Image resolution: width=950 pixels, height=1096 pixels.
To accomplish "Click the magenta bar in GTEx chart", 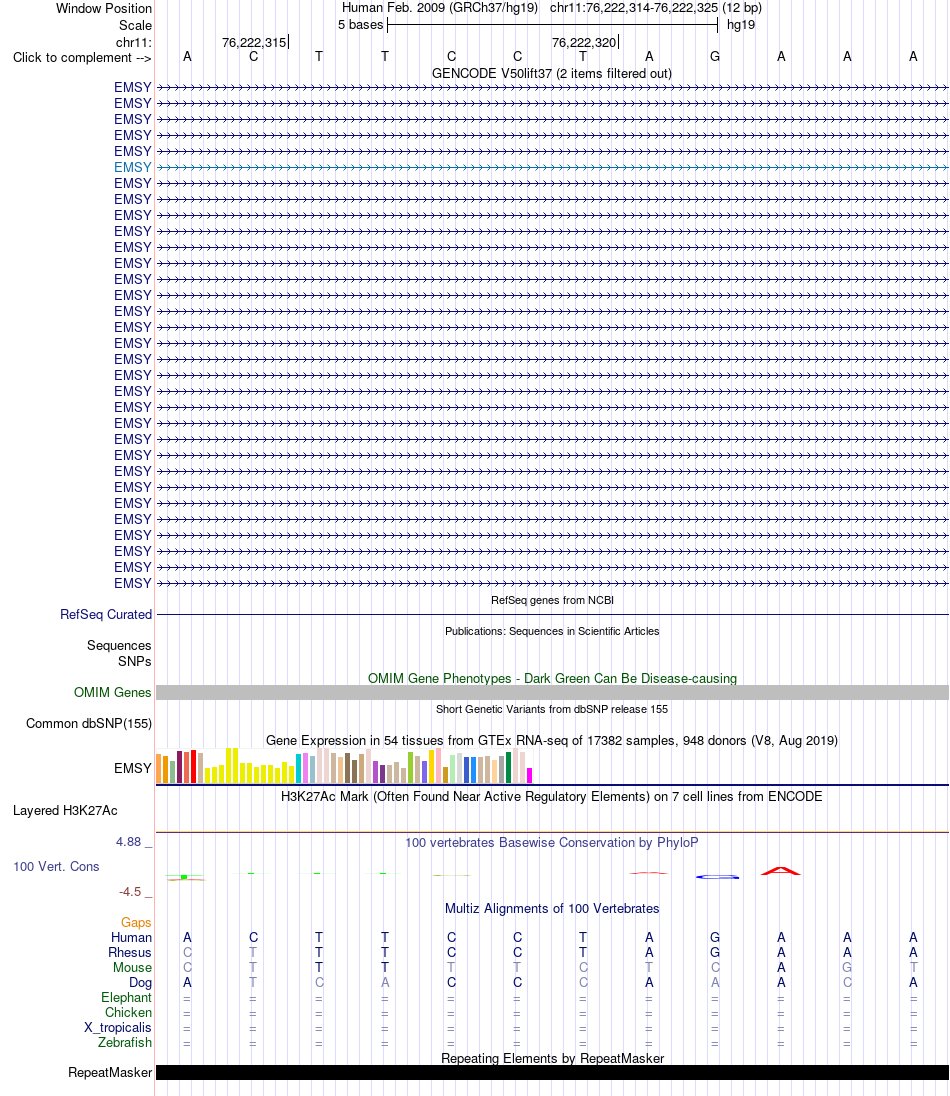I will [x=529, y=775].
